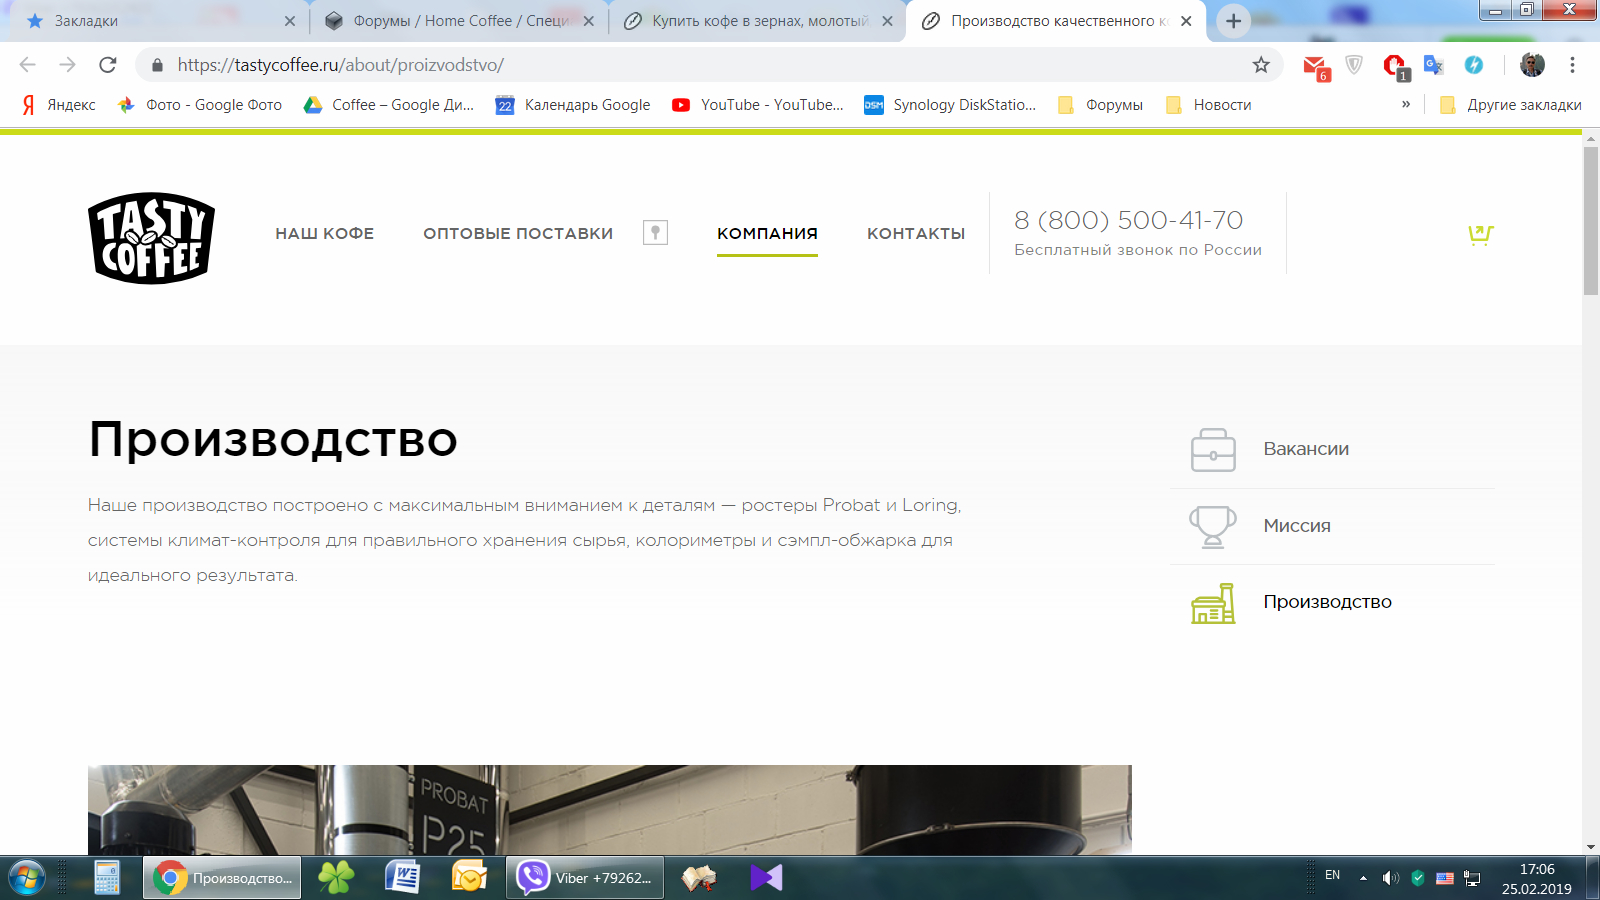Click the red ad blocker extension icon
The width and height of the screenshot is (1600, 900).
[x=1395, y=67]
